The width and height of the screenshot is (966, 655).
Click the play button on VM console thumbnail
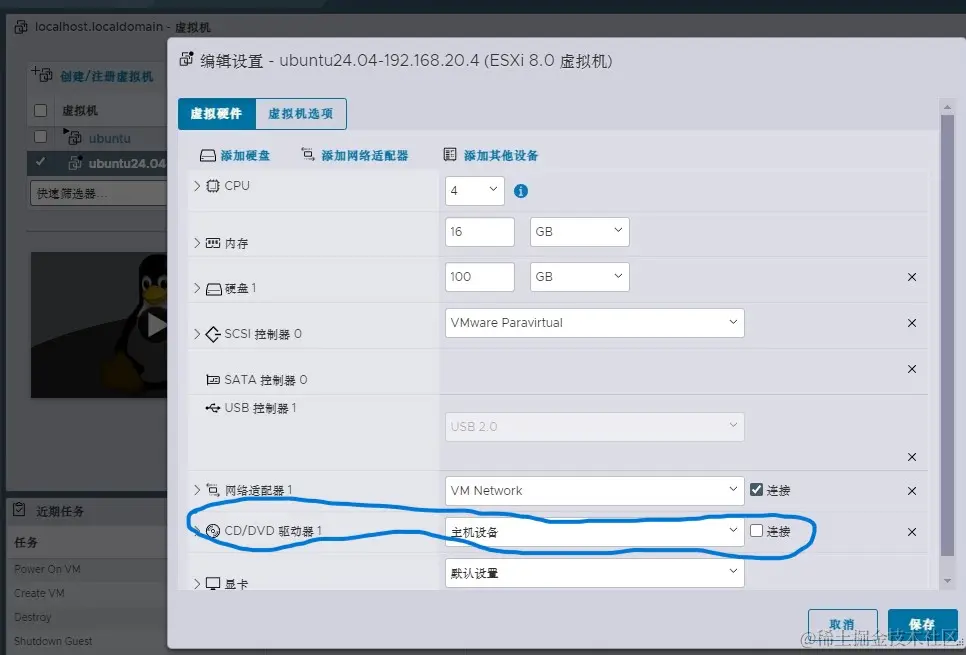tap(154, 325)
